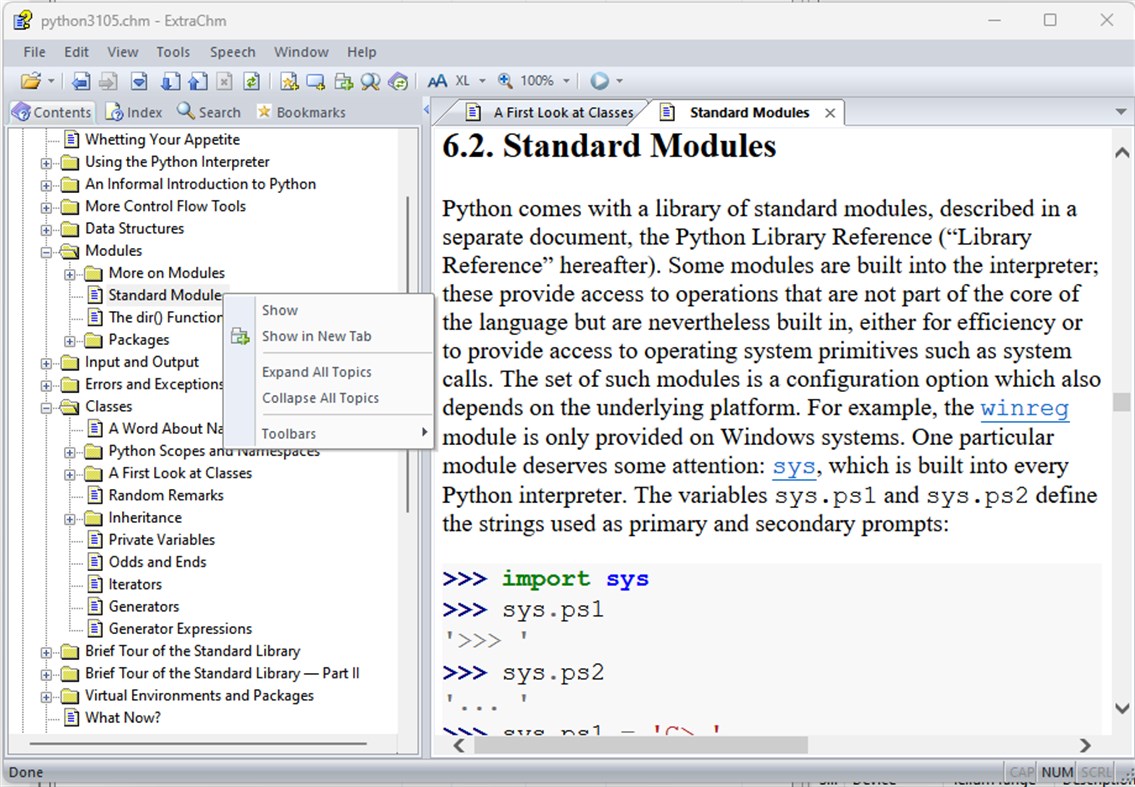1135x787 pixels.
Task: Click the greyed Forward arrow icon
Action: [x=109, y=81]
